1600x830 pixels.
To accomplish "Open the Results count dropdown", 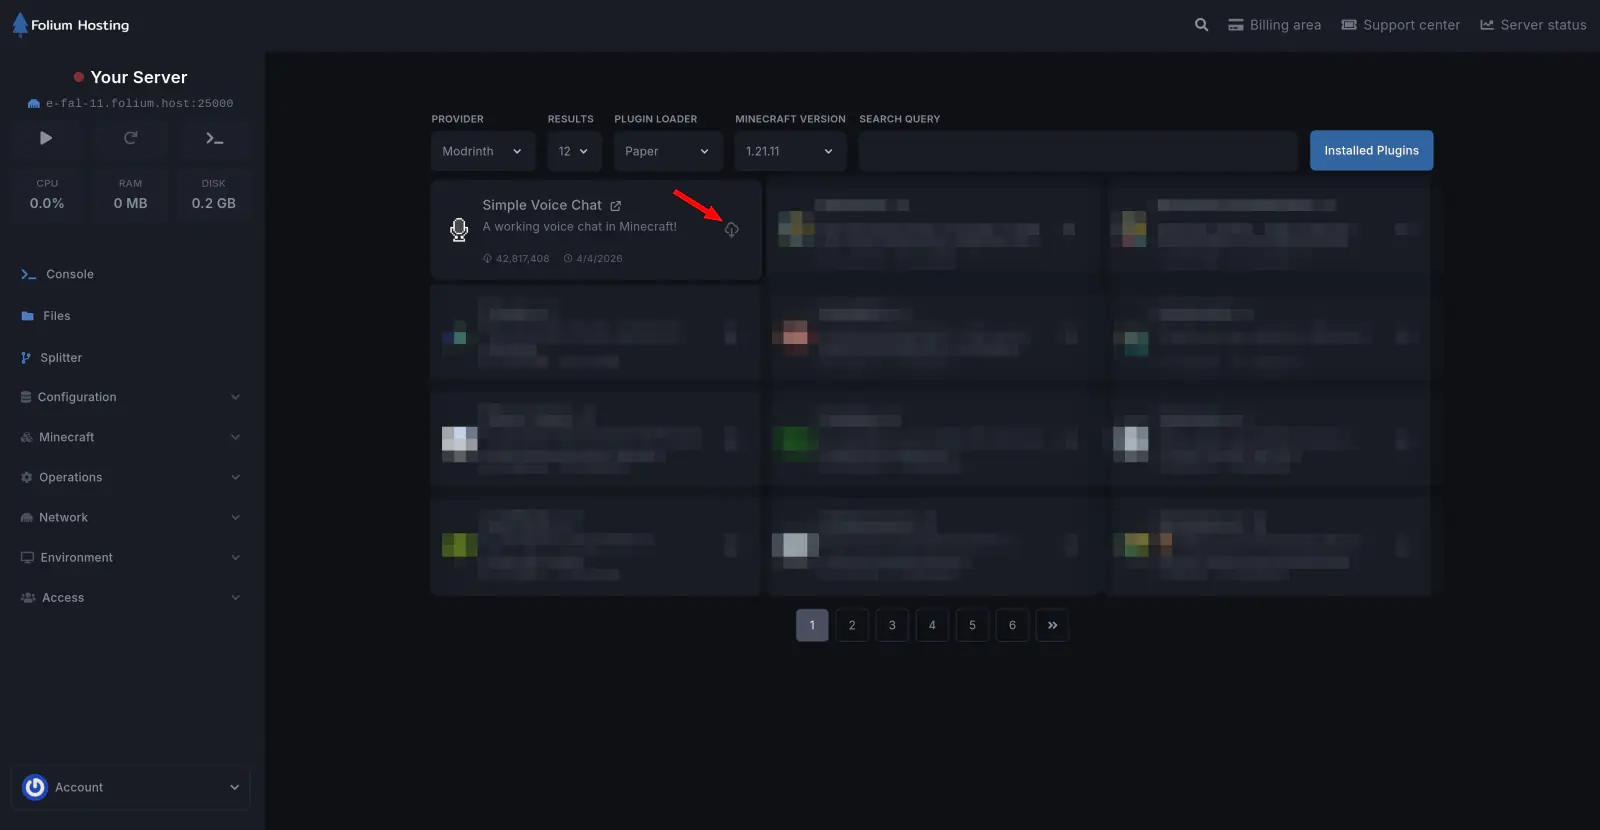I will point(573,151).
